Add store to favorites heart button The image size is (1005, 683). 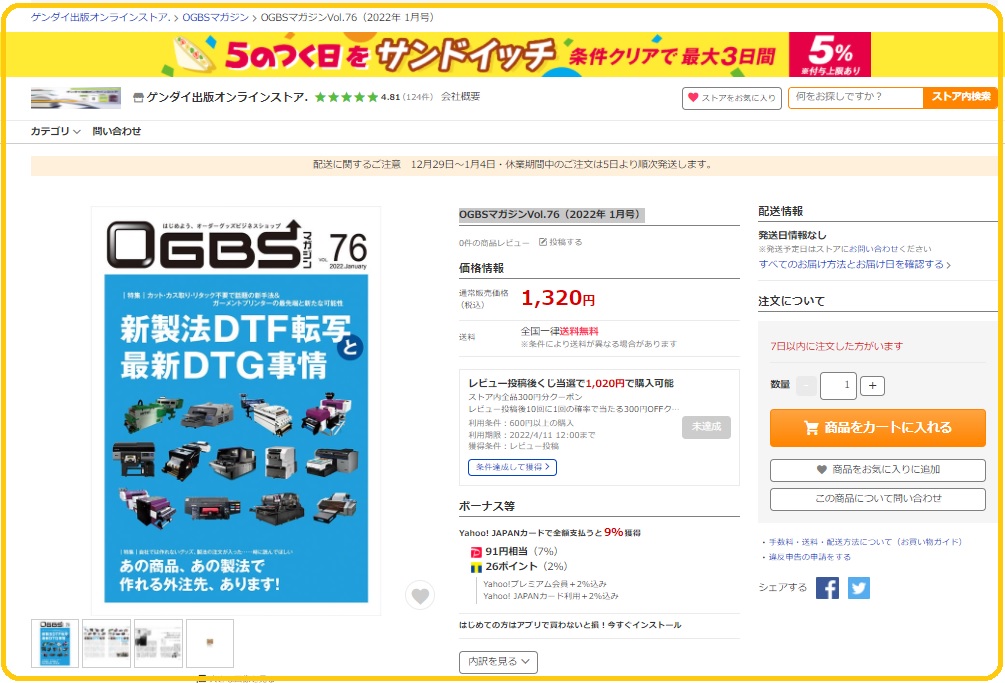[x=731, y=98]
